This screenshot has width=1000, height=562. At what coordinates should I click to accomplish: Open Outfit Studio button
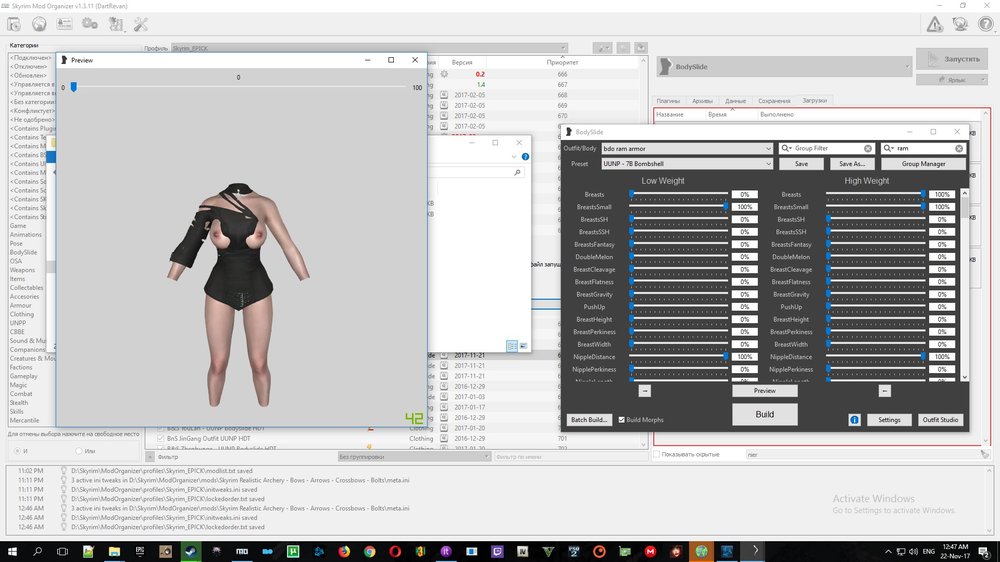[940, 420]
